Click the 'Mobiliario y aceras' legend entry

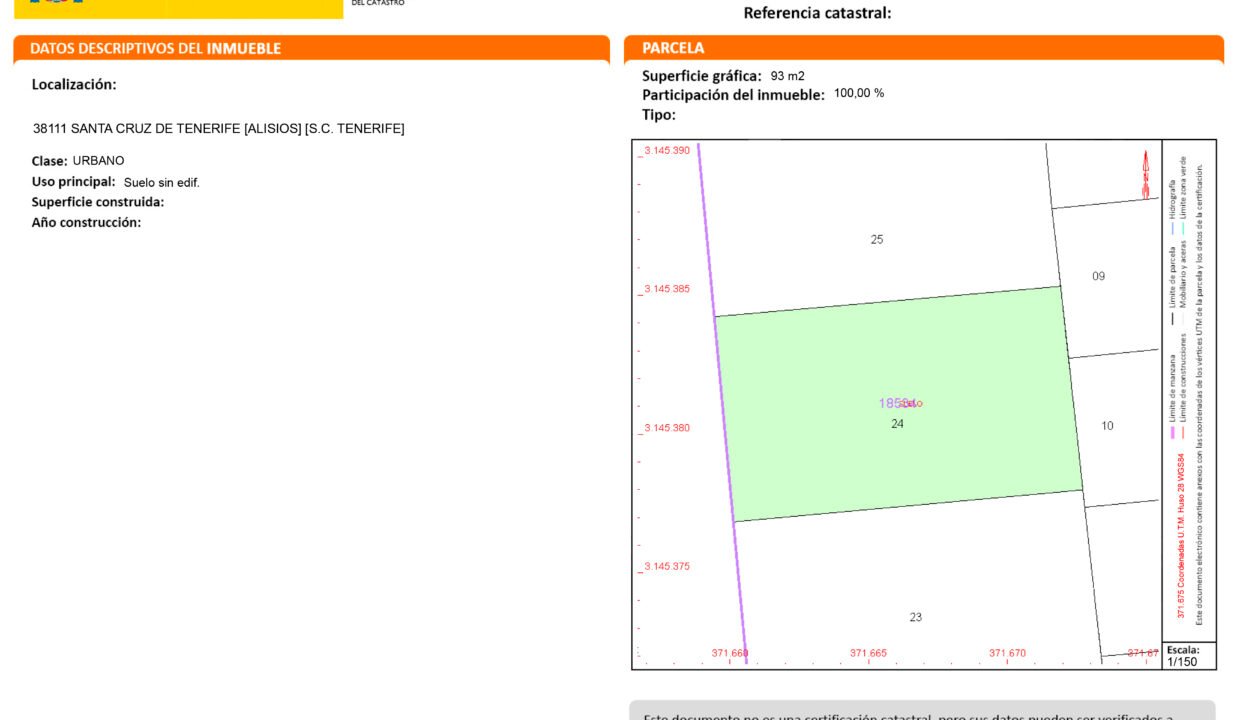(1184, 272)
